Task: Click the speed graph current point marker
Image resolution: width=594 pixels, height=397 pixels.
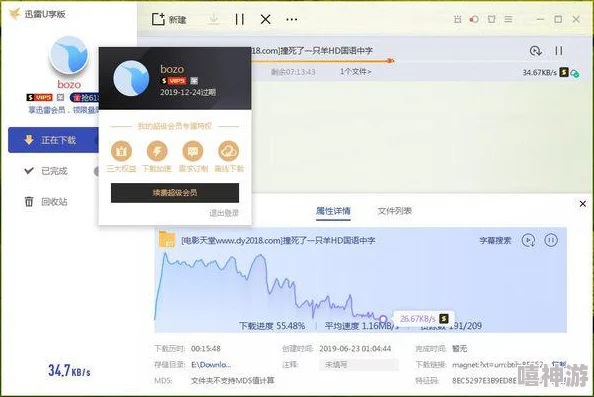Action: pyautogui.click(x=383, y=319)
